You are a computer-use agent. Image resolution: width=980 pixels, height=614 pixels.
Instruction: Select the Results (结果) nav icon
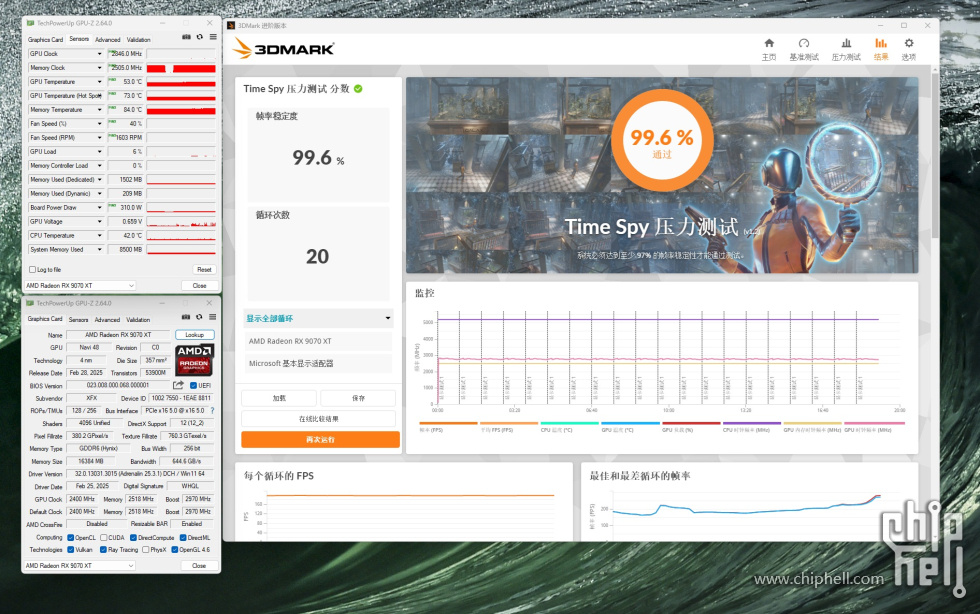pyautogui.click(x=881, y=49)
